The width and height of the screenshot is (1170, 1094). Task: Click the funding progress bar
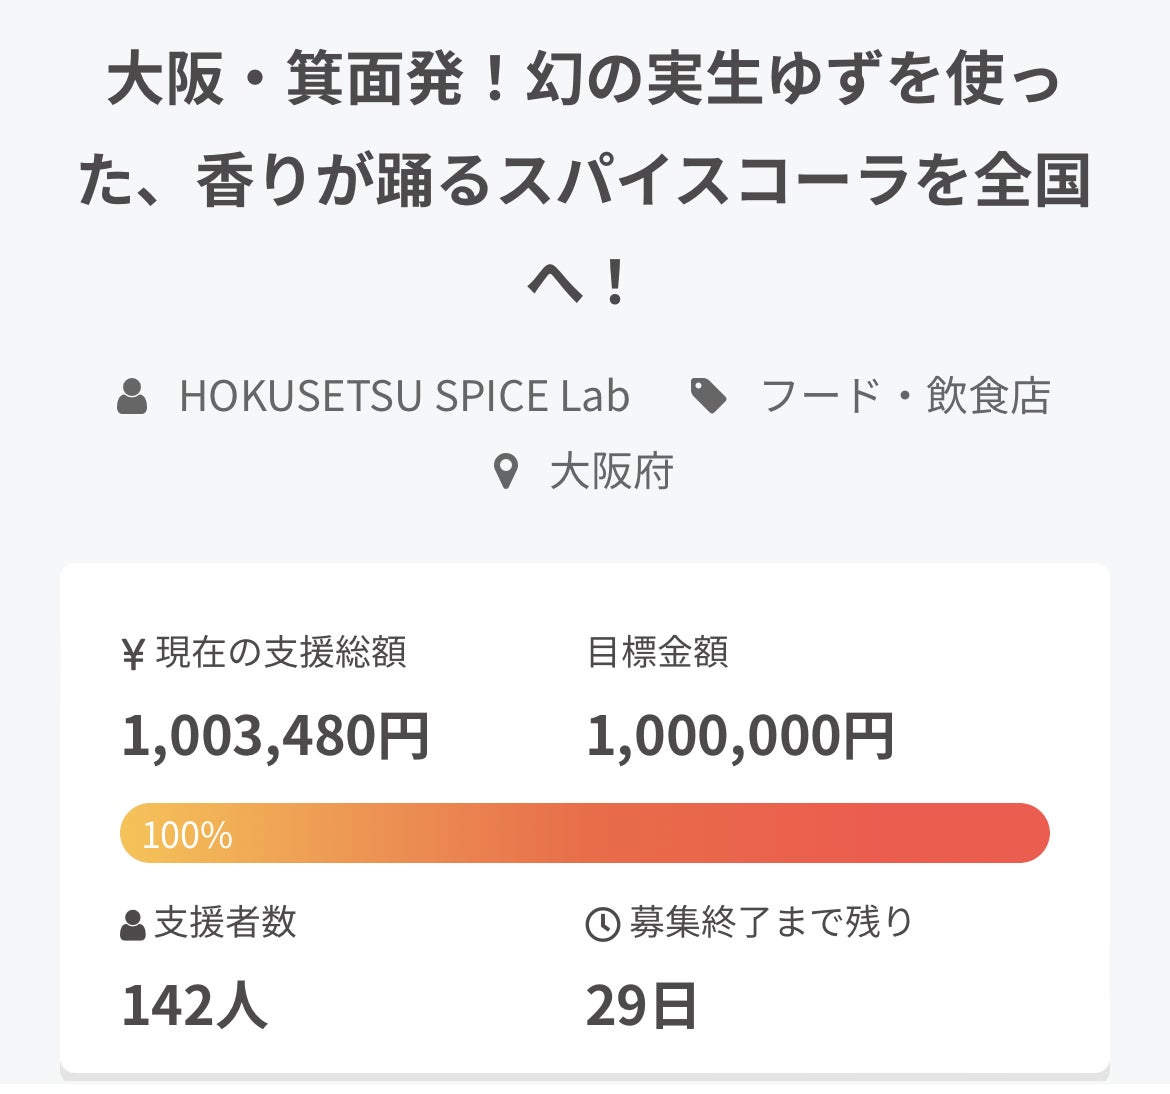click(x=585, y=833)
